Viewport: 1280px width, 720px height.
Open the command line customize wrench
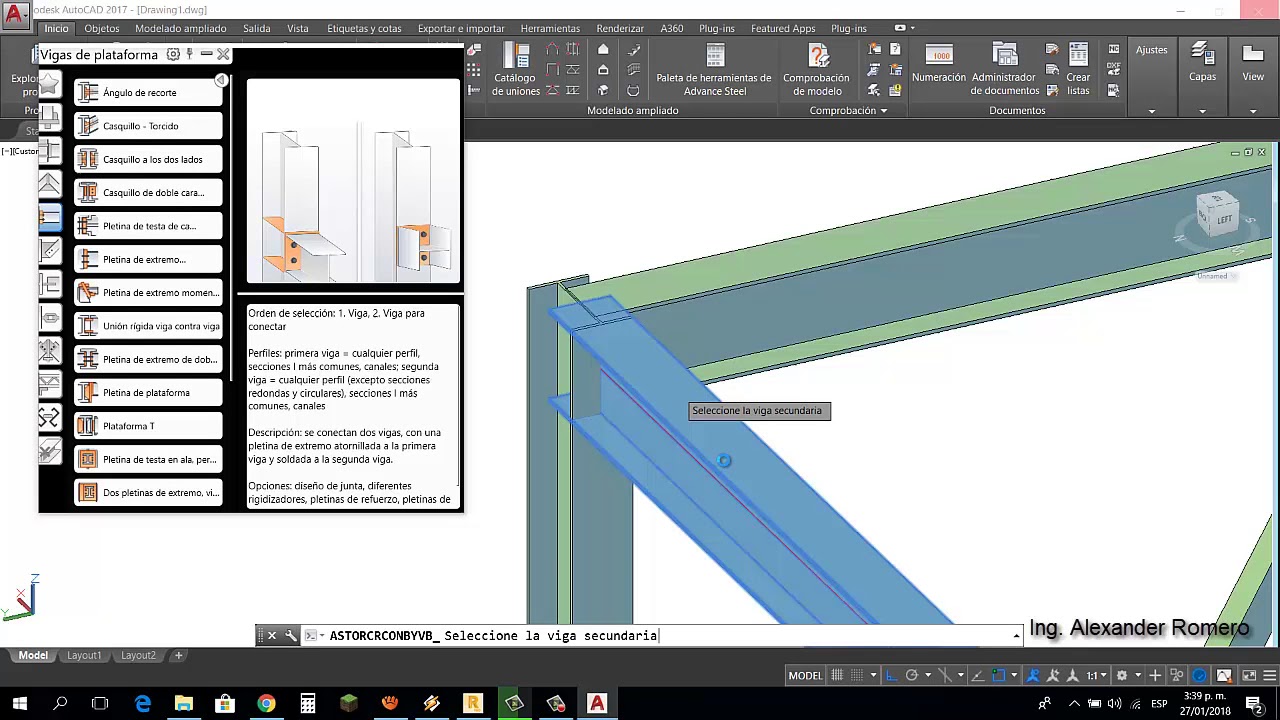[291, 636]
